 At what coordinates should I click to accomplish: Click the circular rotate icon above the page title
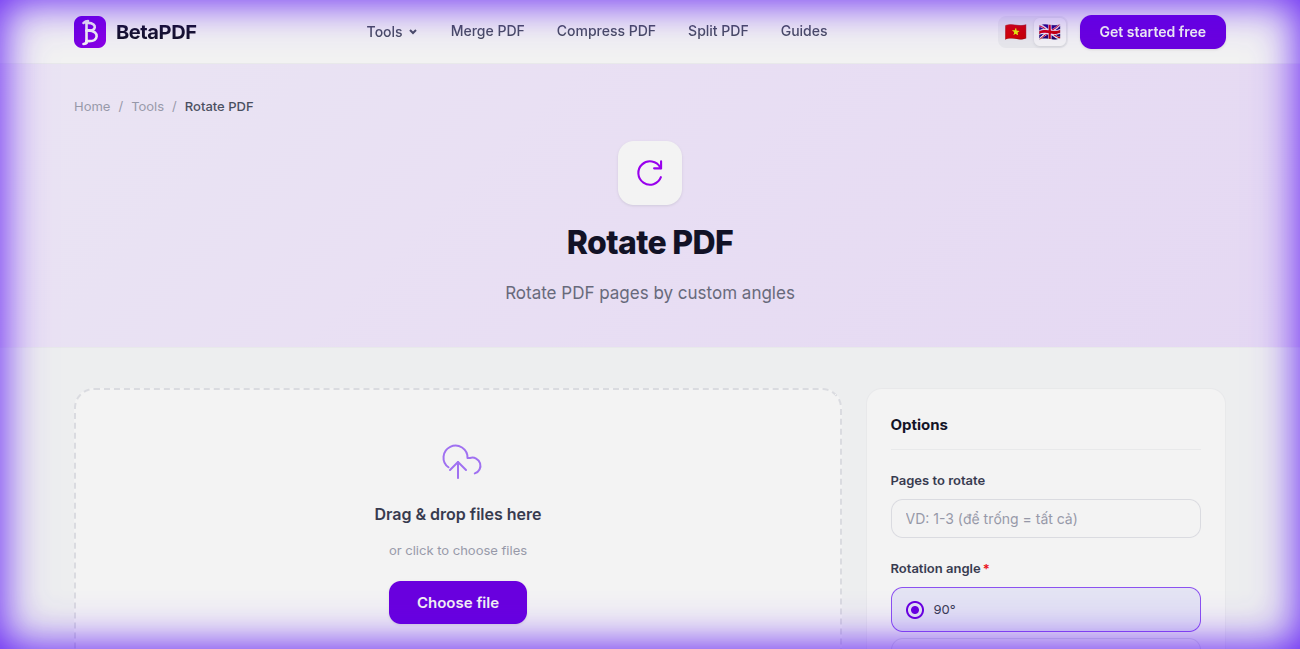[650, 173]
